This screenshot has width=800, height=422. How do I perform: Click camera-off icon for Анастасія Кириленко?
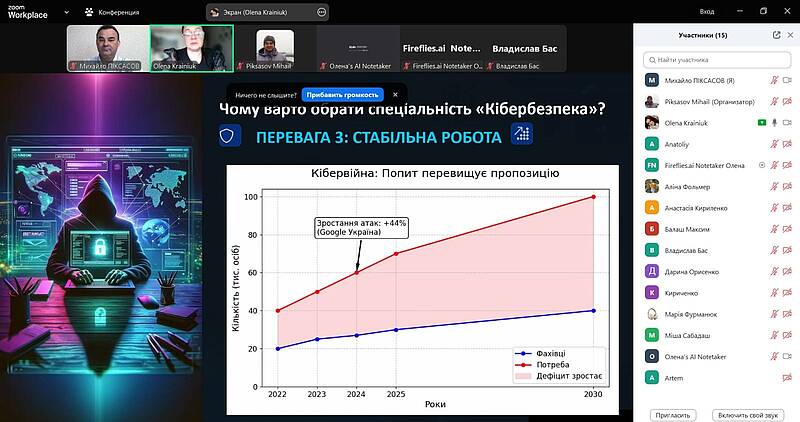click(787, 208)
